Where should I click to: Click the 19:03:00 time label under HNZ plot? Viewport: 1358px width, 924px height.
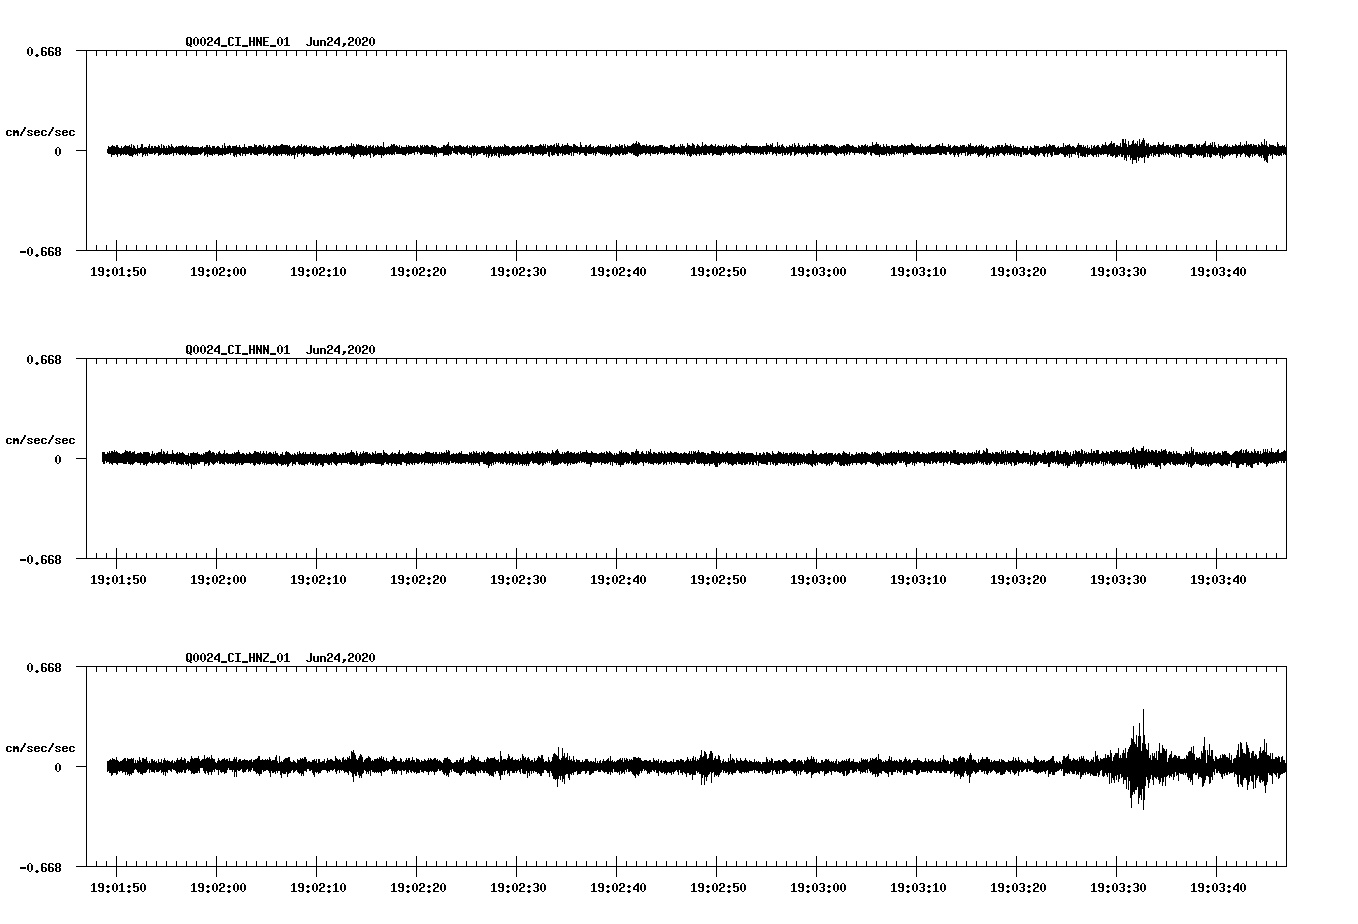818,887
